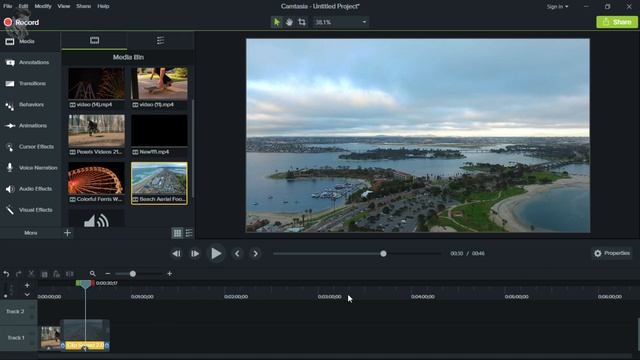Image resolution: width=640 pixels, height=360 pixels.
Task: Click the Media Bin vertical scrollbar
Action: (x=192, y=149)
